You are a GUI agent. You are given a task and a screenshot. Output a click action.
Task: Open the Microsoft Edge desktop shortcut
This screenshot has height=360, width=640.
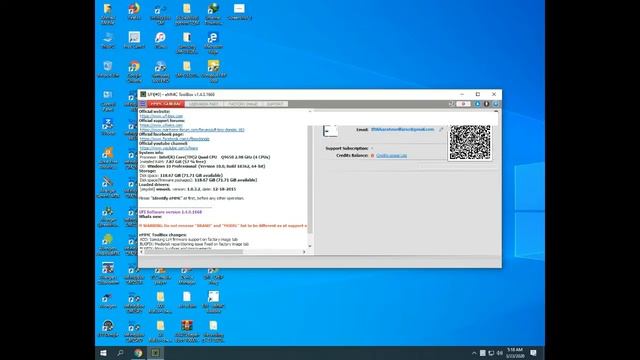point(213,42)
